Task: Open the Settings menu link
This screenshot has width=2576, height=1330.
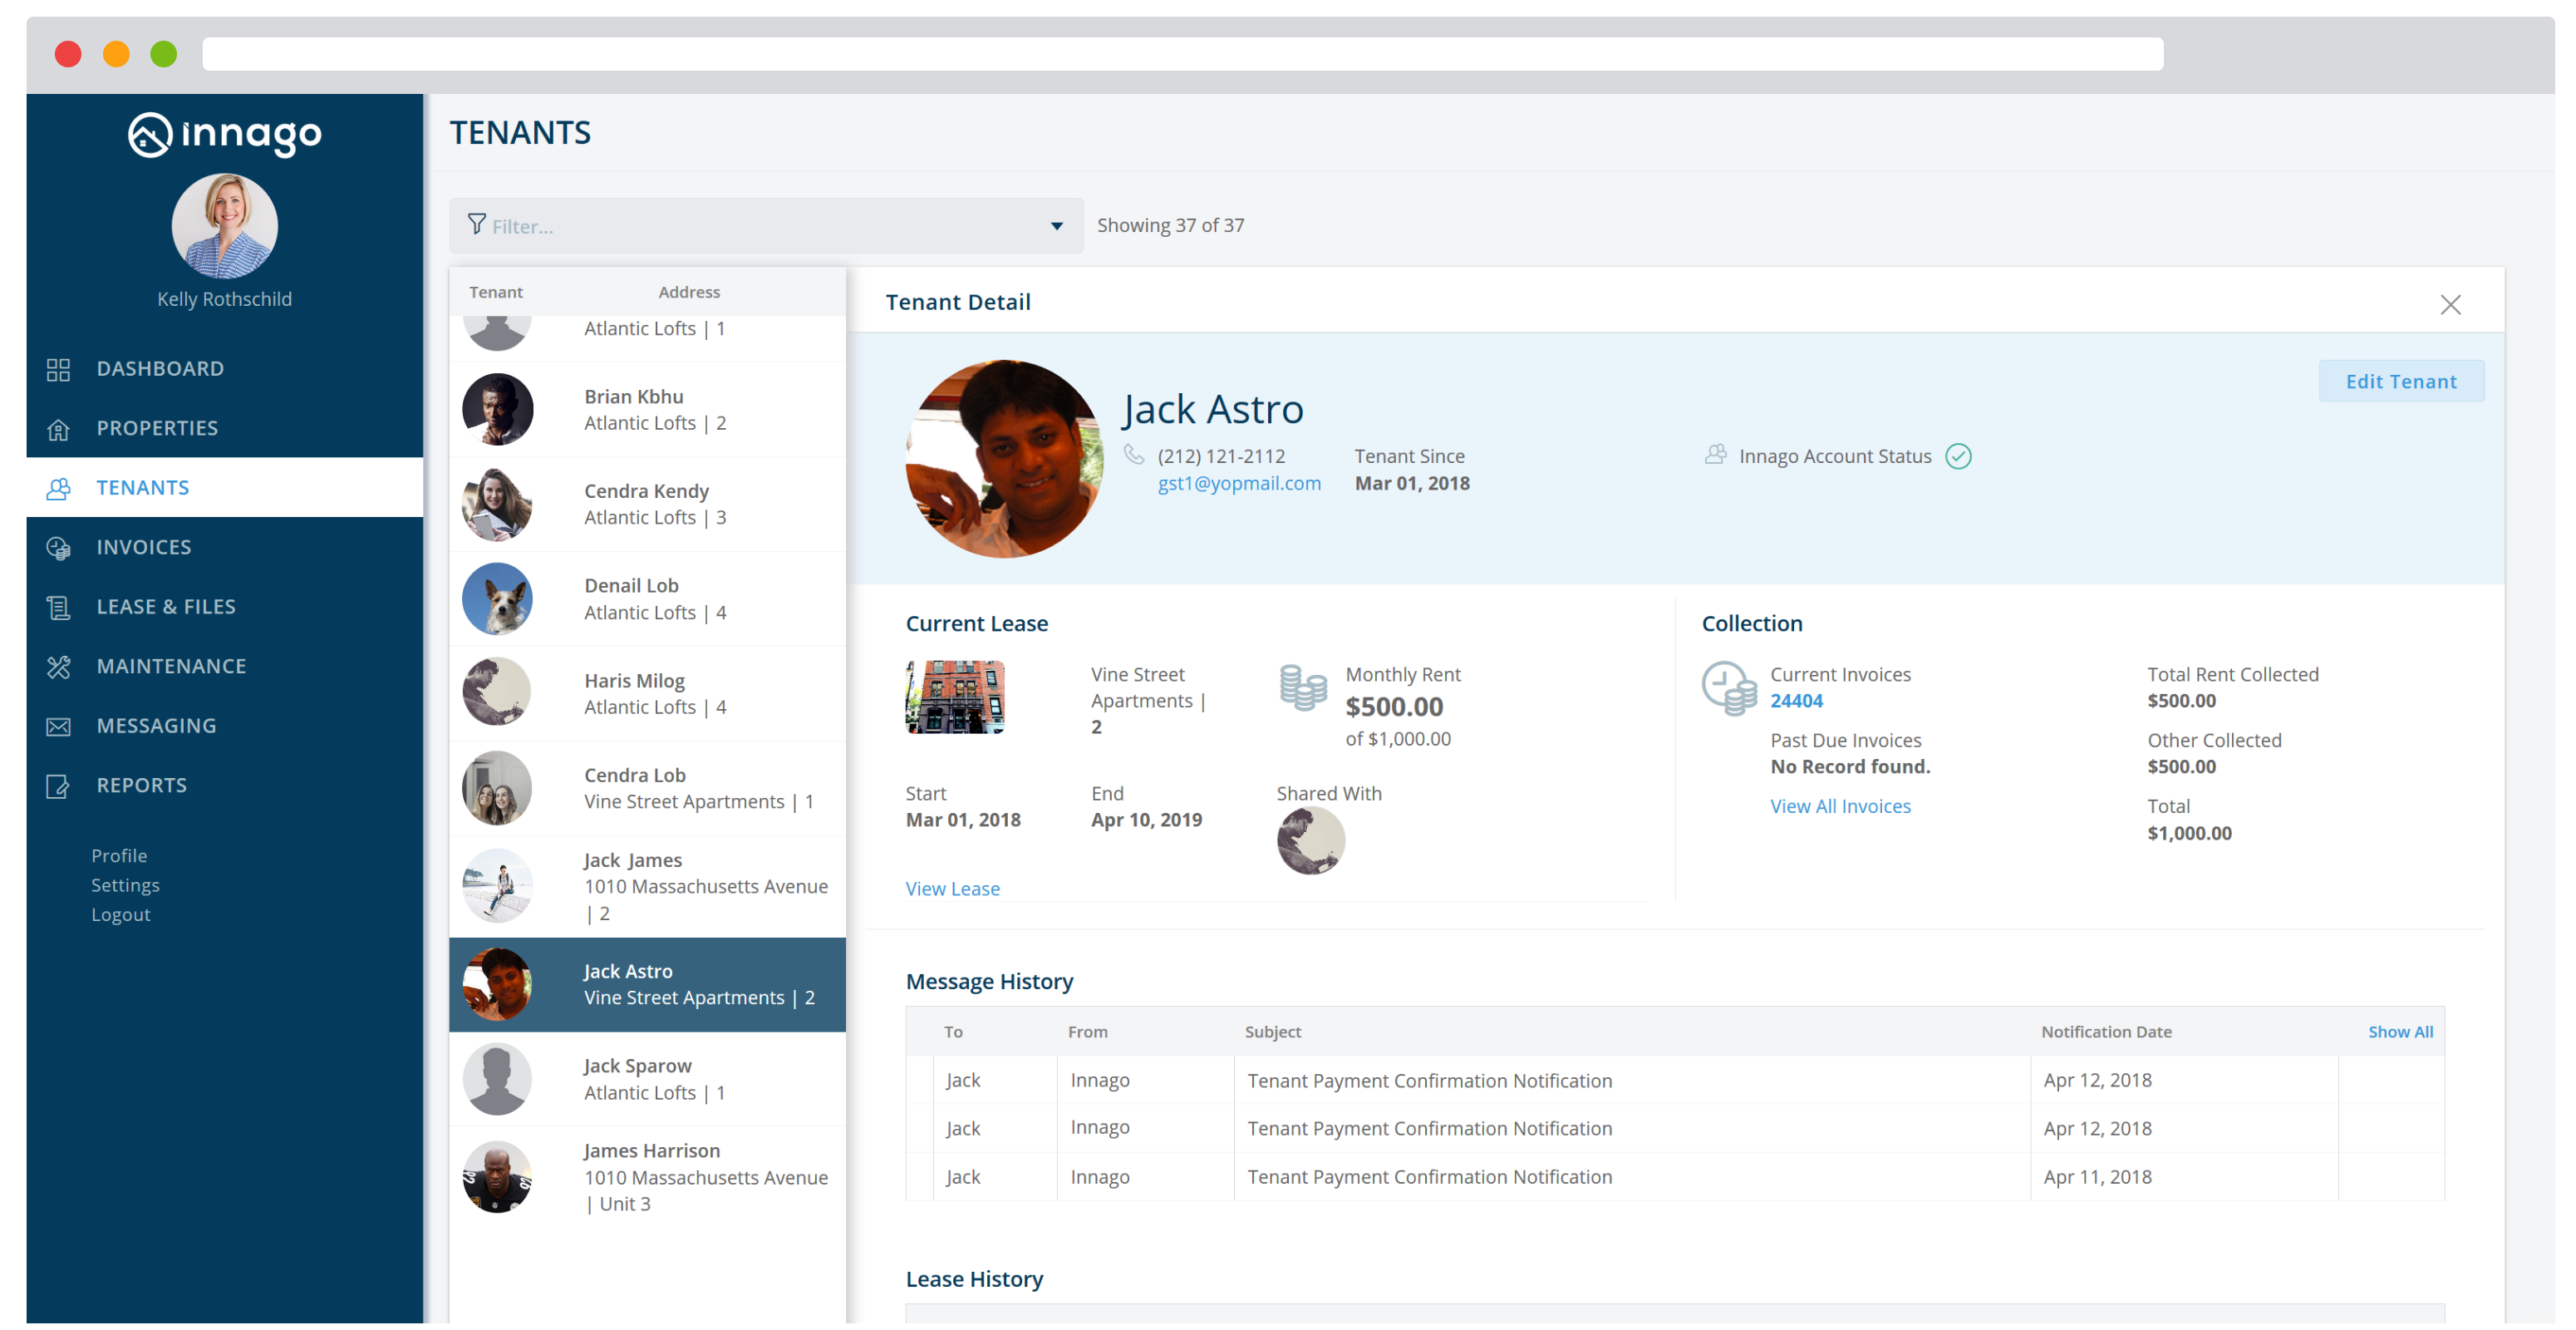Action: click(125, 885)
